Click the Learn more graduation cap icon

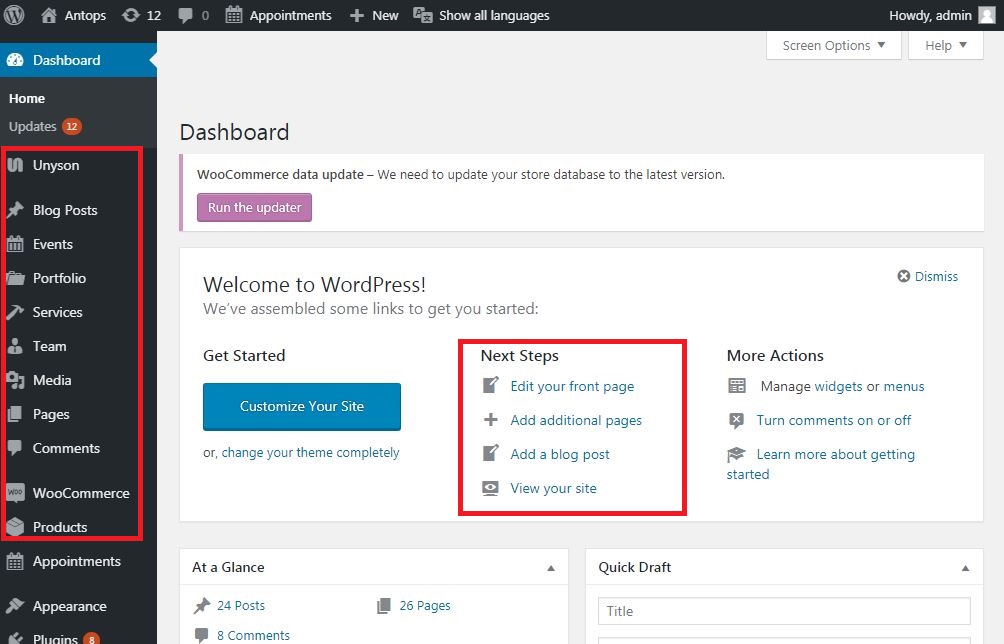(736, 455)
